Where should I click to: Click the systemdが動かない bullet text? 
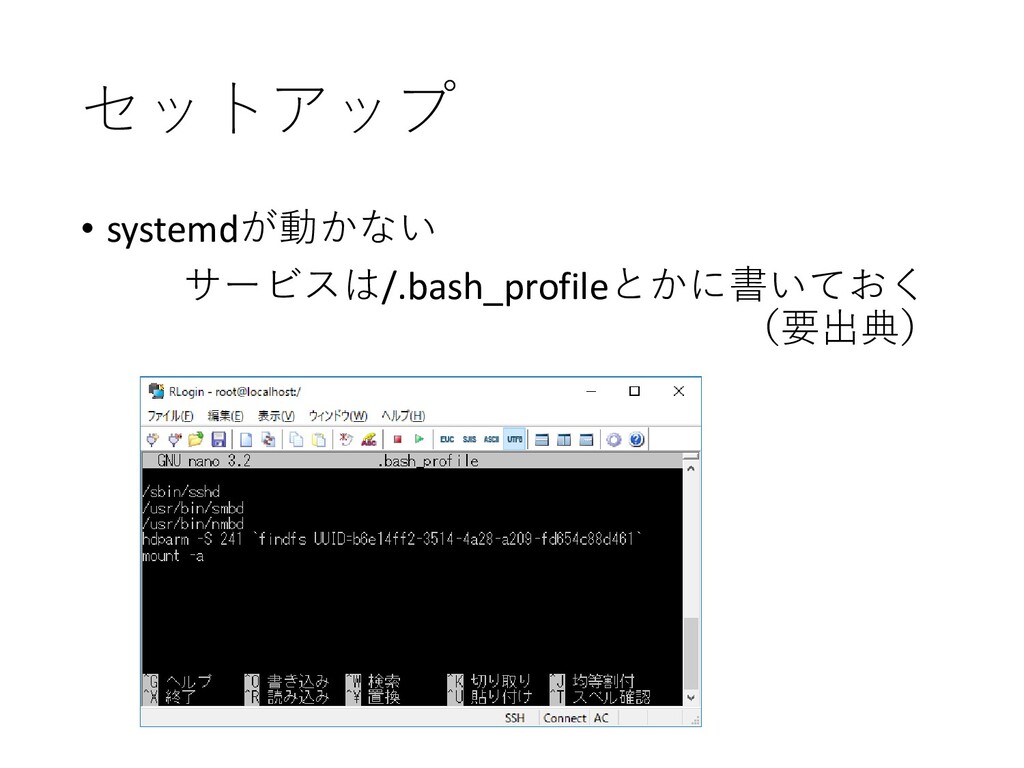pyautogui.click(x=271, y=228)
